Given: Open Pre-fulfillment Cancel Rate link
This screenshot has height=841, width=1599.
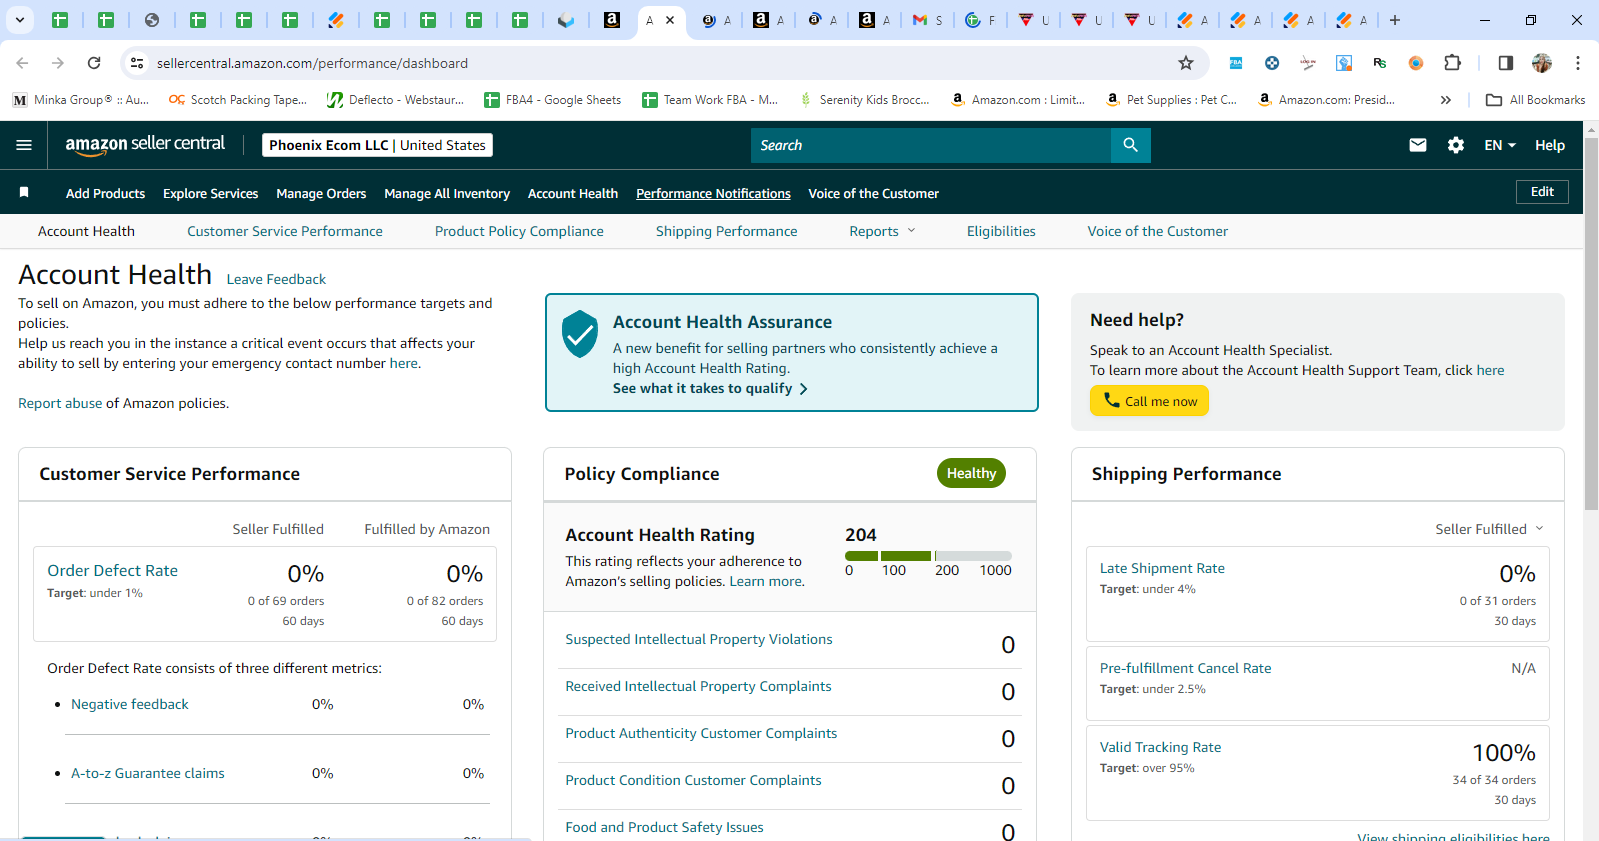Looking at the screenshot, I should (x=1186, y=668).
